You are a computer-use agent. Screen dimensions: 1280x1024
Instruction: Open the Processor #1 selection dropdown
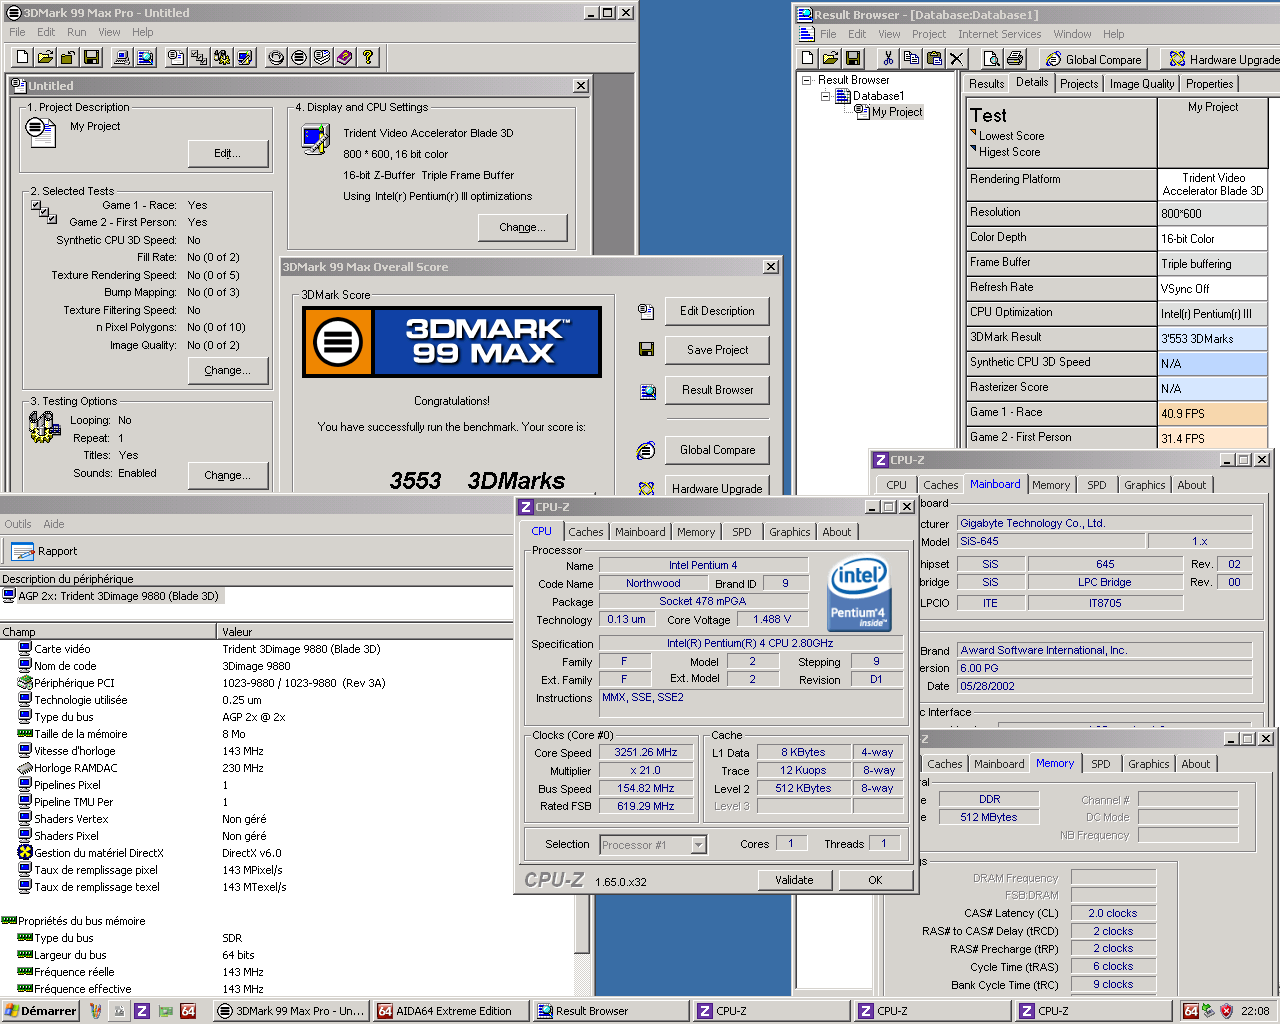pyautogui.click(x=698, y=845)
